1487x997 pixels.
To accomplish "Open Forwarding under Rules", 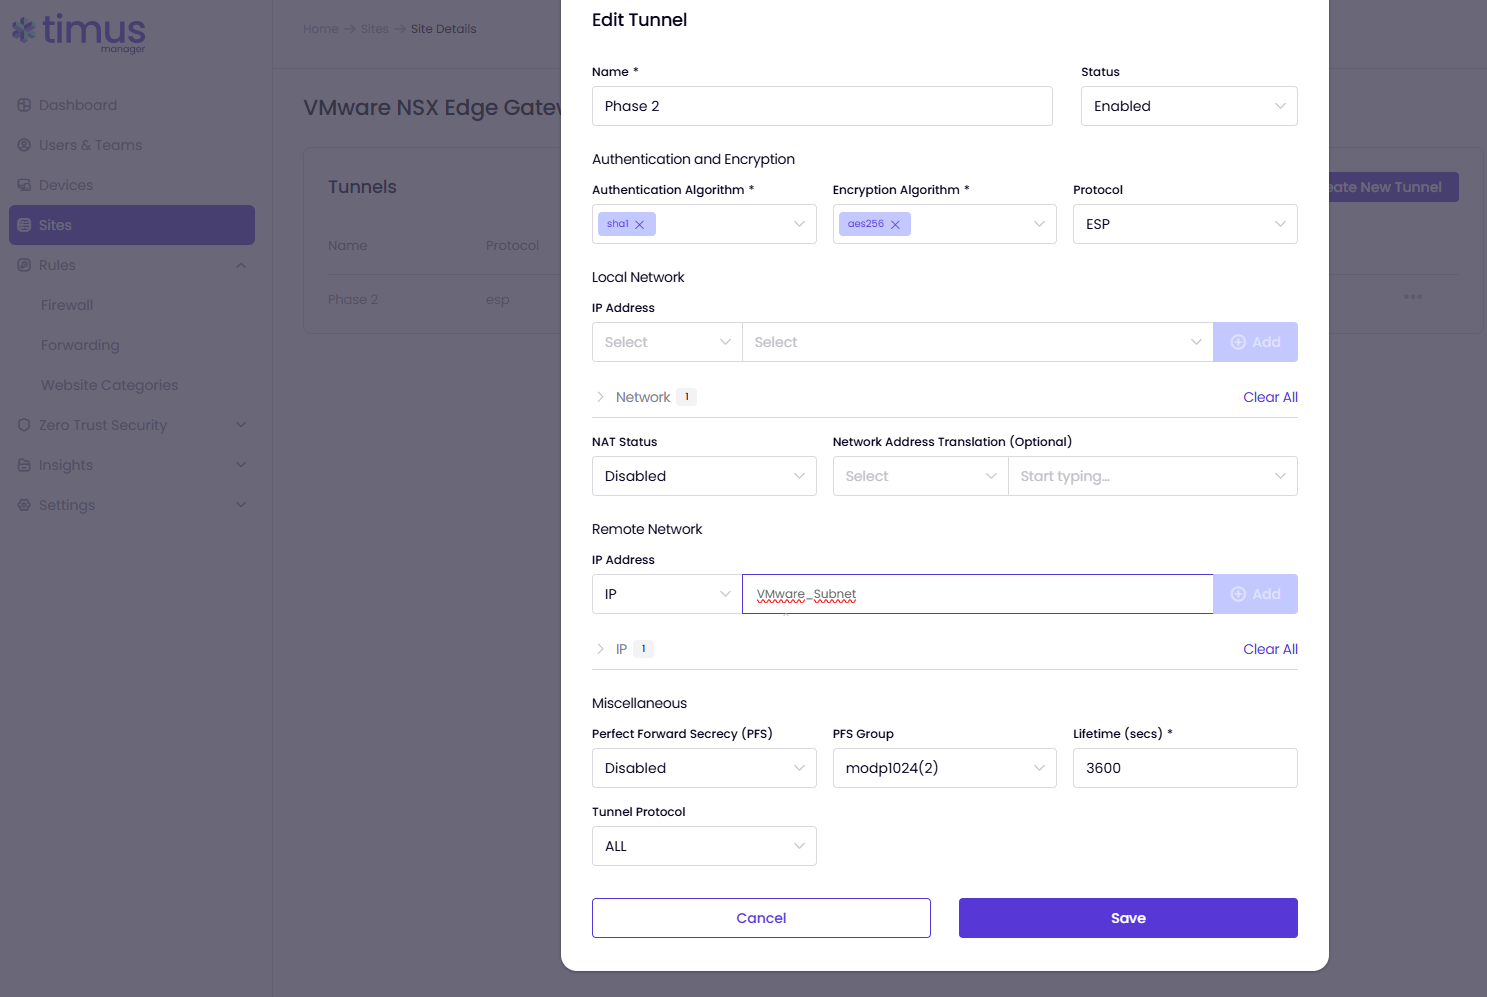I will click(x=80, y=345).
